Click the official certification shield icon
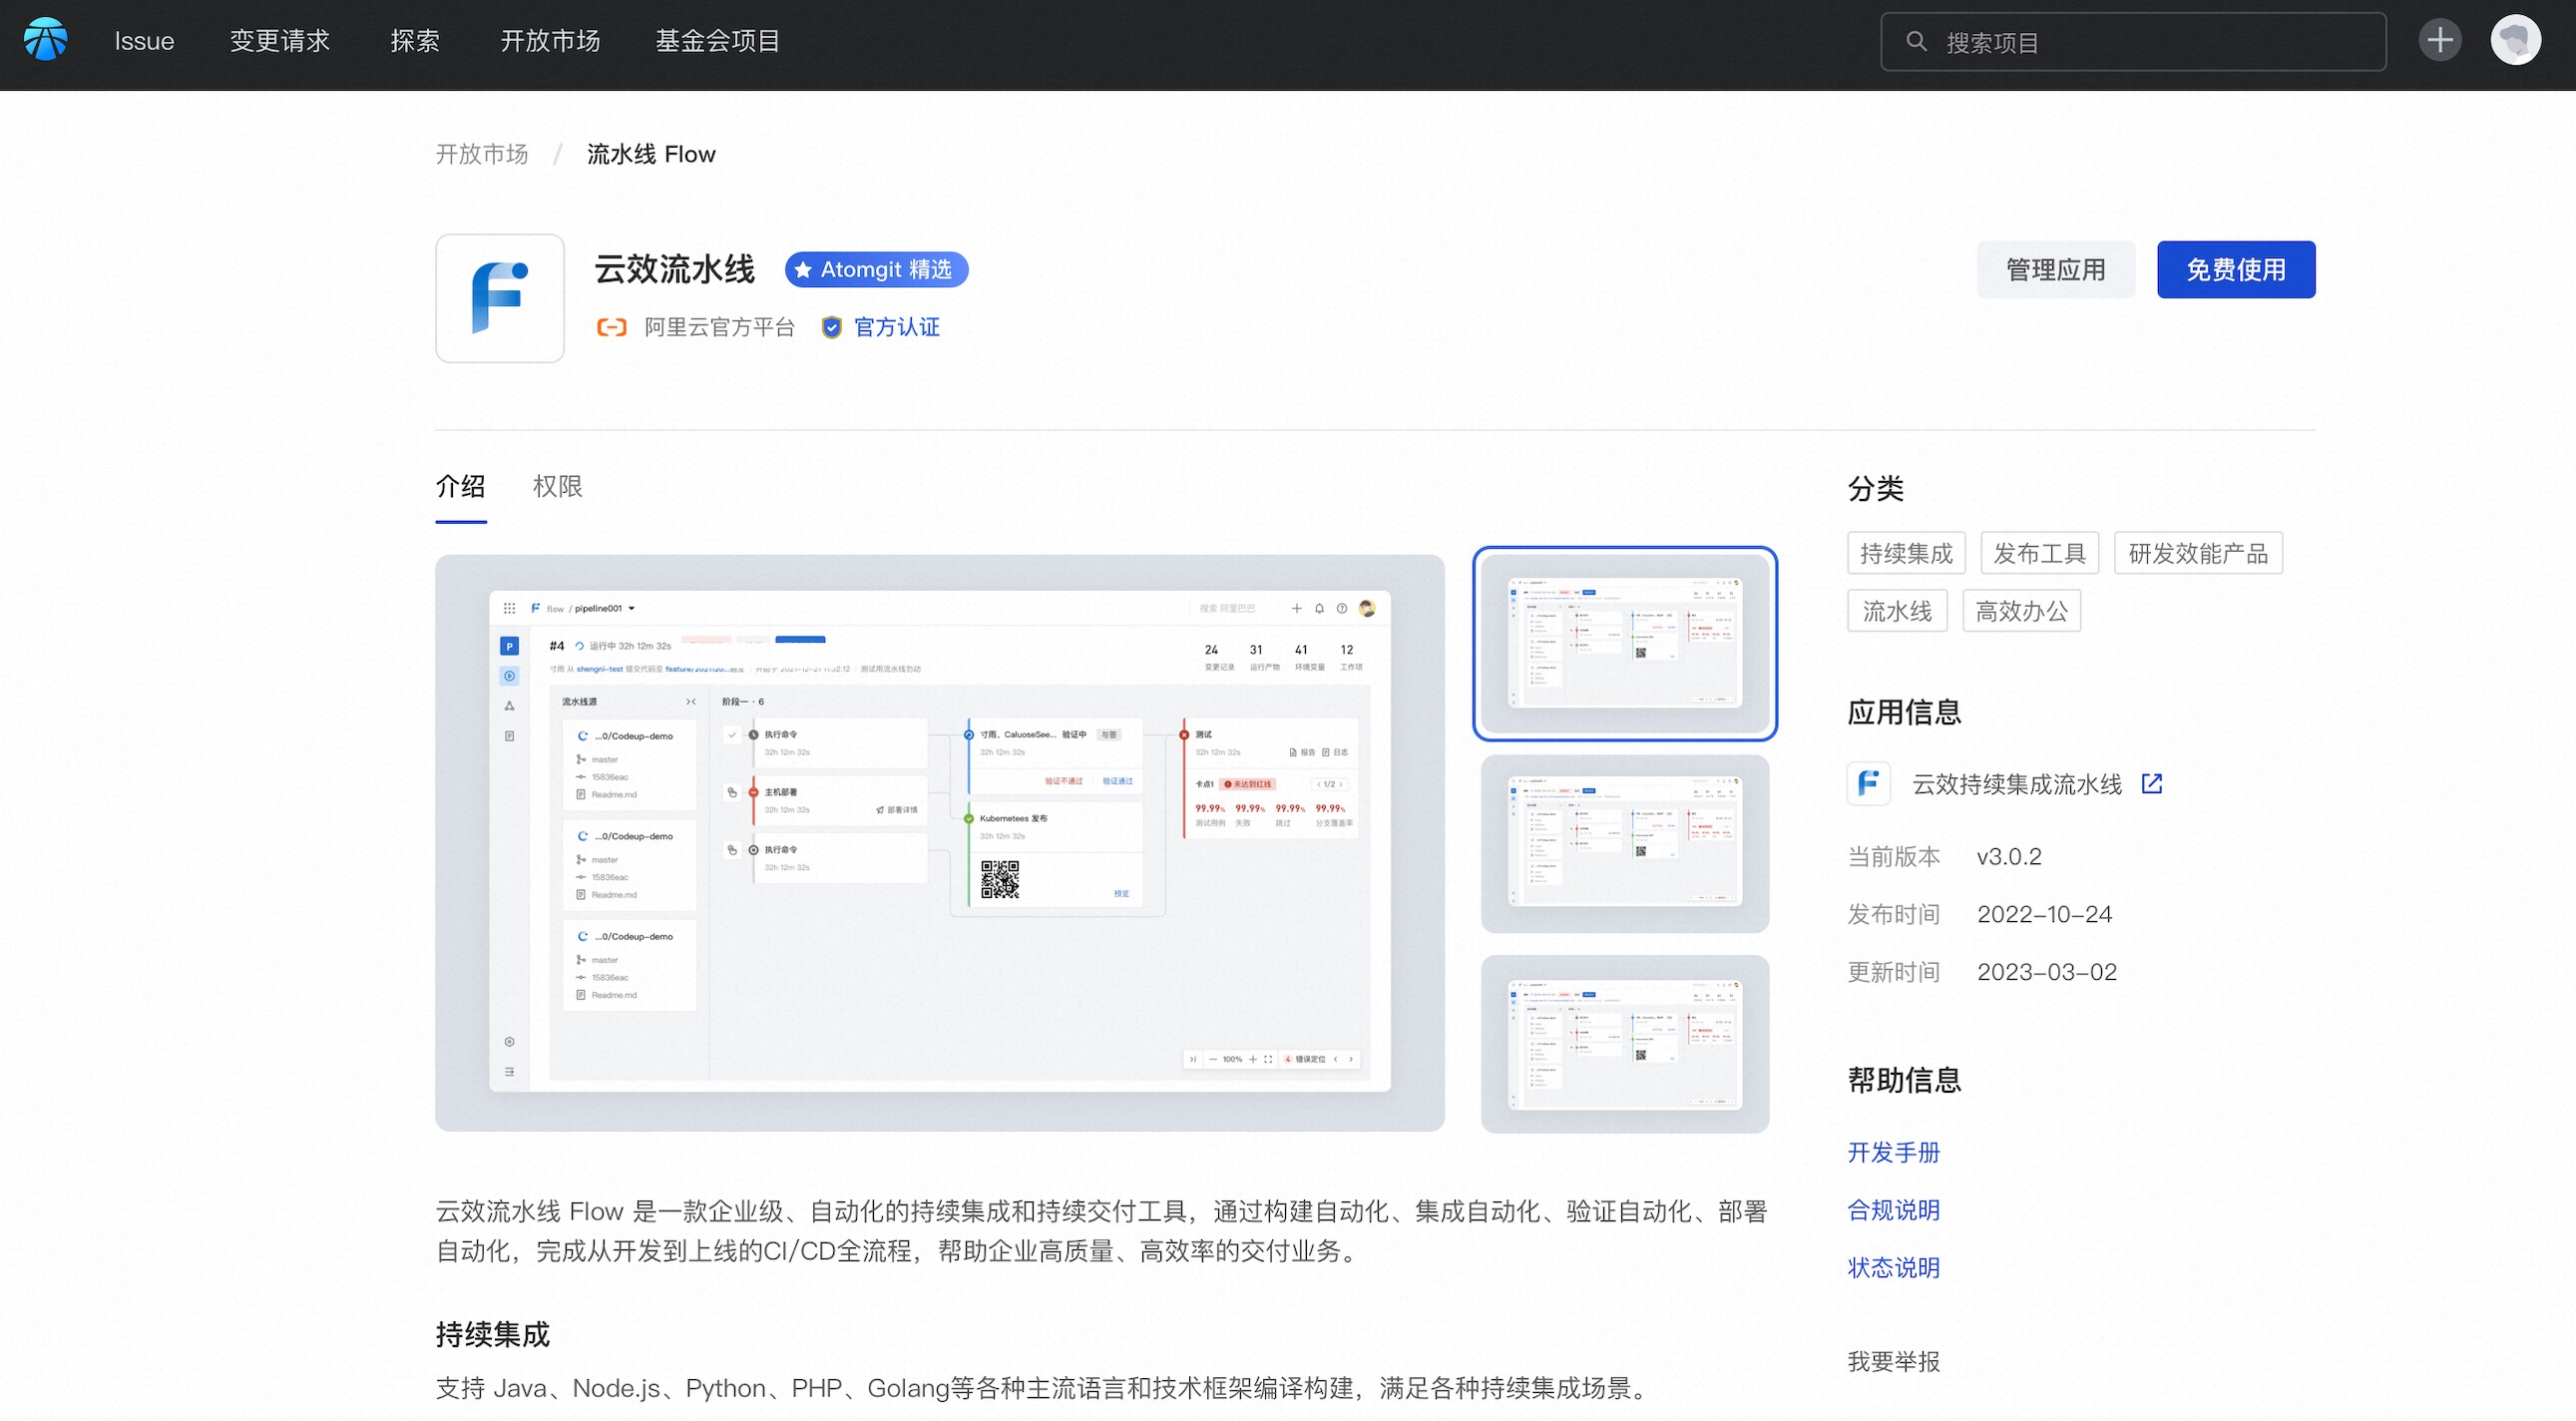Screen dimensions: 2576x1421 coord(831,327)
